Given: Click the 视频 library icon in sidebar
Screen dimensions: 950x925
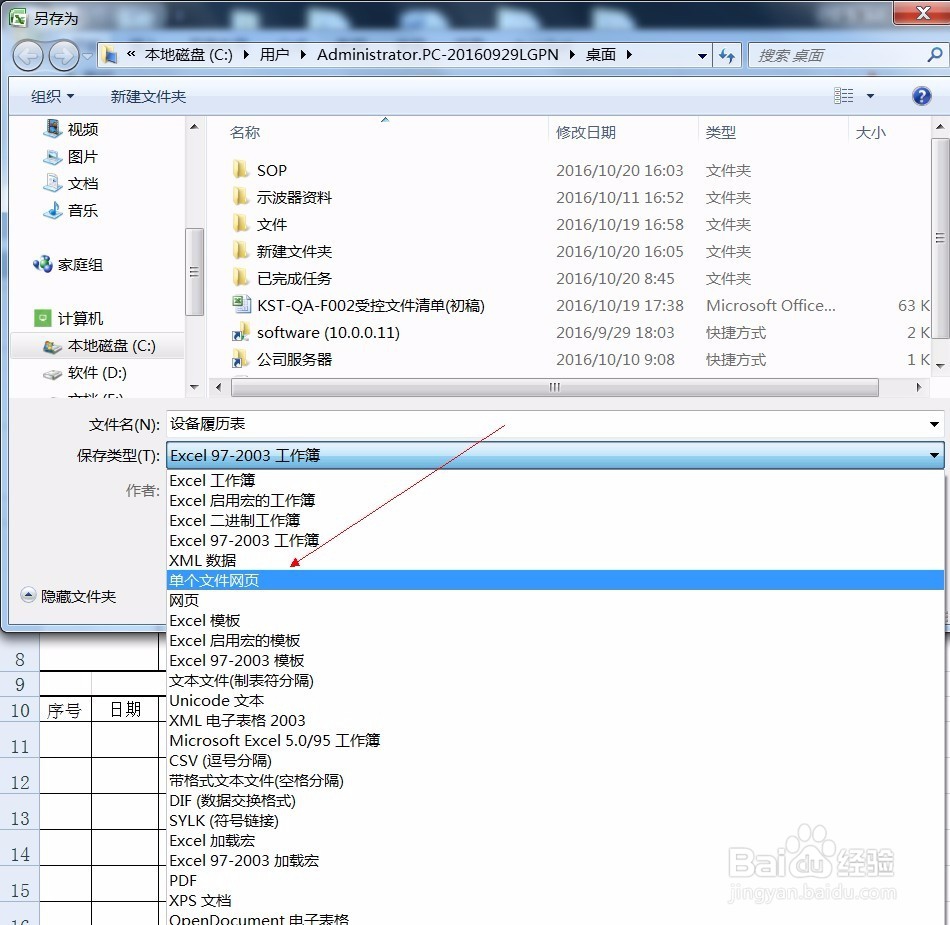Looking at the screenshot, I should [x=53, y=128].
